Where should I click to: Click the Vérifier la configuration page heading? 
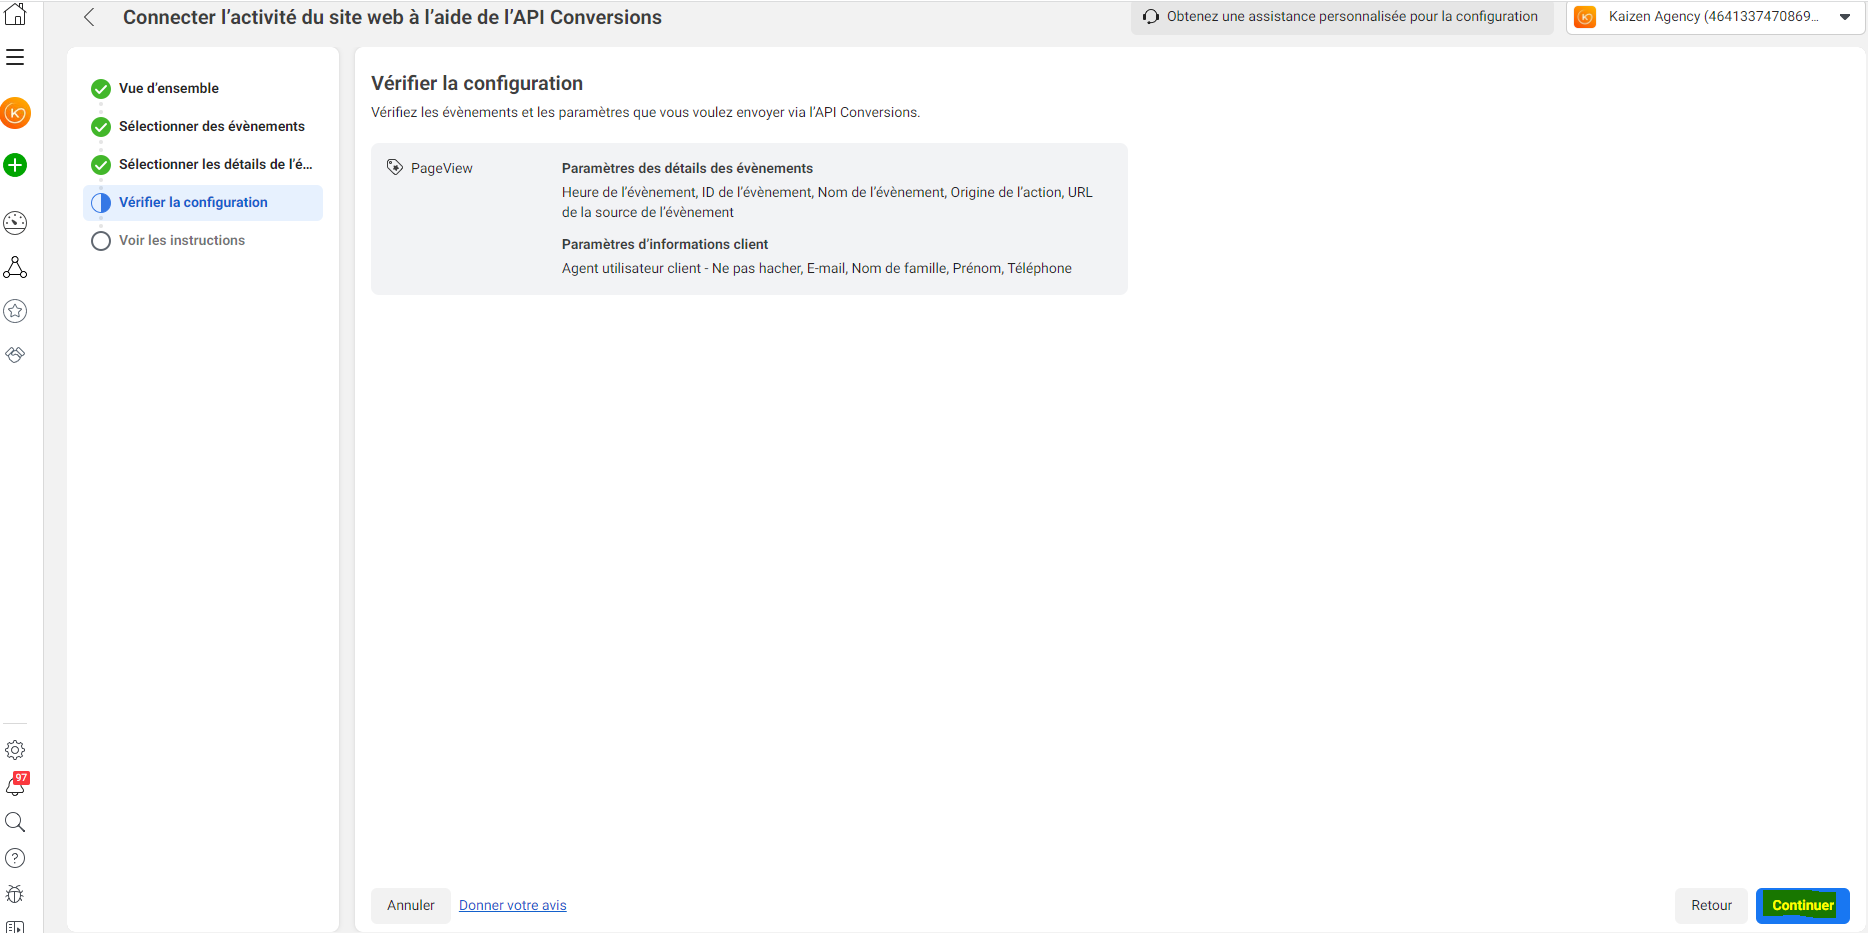477,83
